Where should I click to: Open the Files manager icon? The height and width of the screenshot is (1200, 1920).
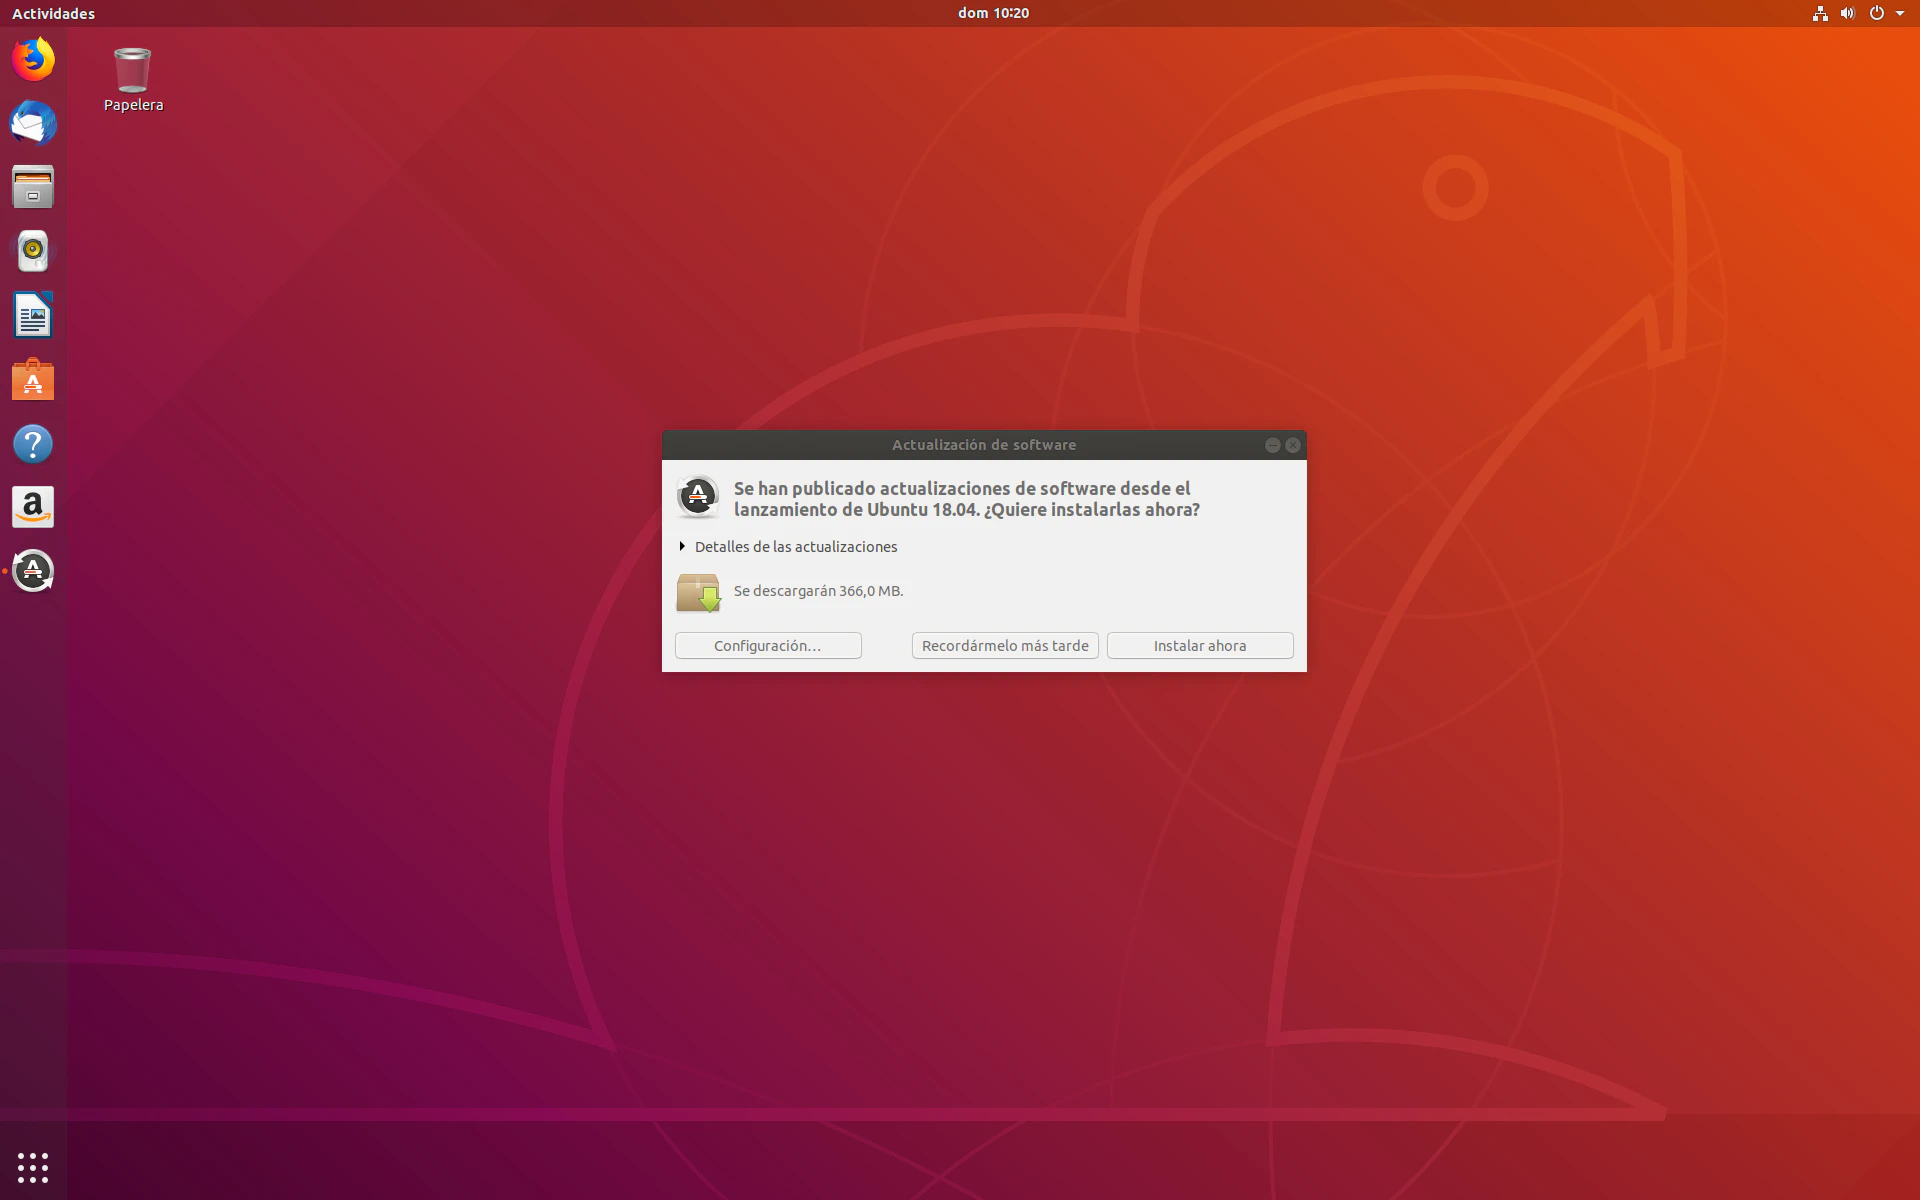tap(33, 187)
